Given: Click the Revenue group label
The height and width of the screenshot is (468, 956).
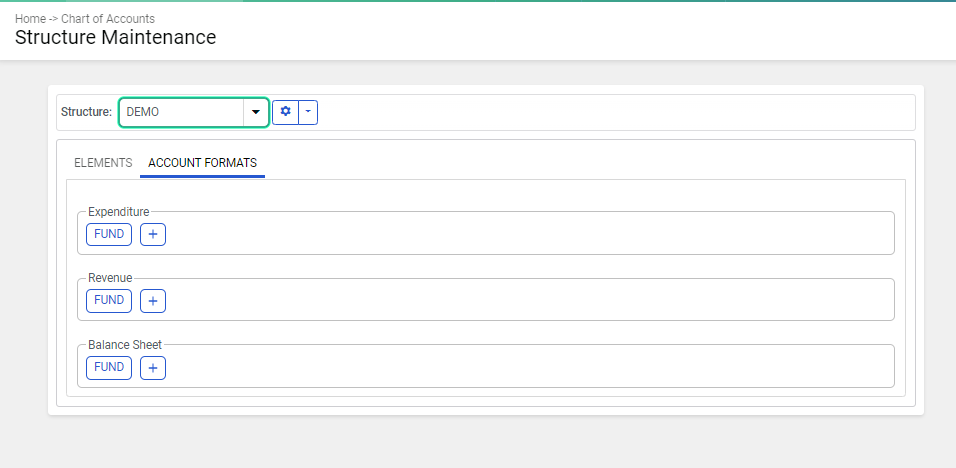Looking at the screenshot, I should pyautogui.click(x=110, y=278).
